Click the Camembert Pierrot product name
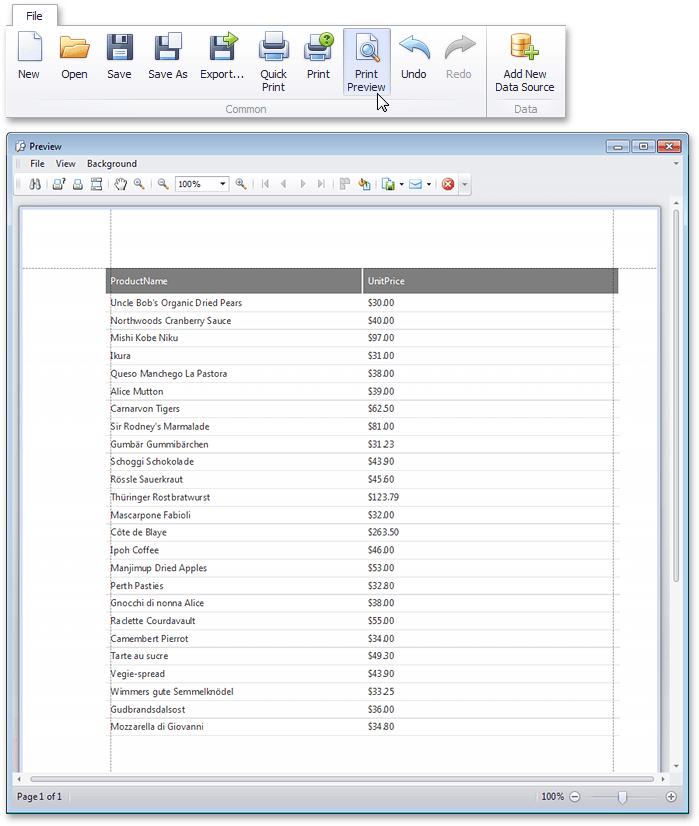The width and height of the screenshot is (699, 826). (150, 638)
